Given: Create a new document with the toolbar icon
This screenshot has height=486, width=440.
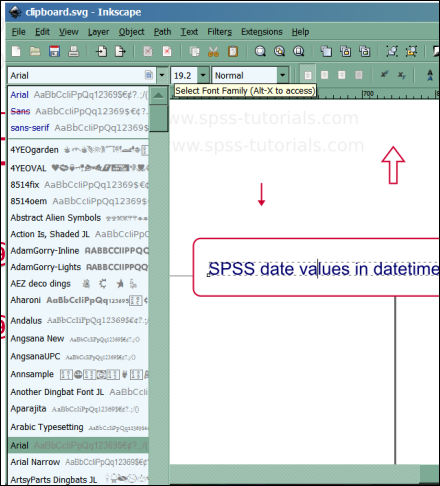Looking at the screenshot, I should click(16, 51).
